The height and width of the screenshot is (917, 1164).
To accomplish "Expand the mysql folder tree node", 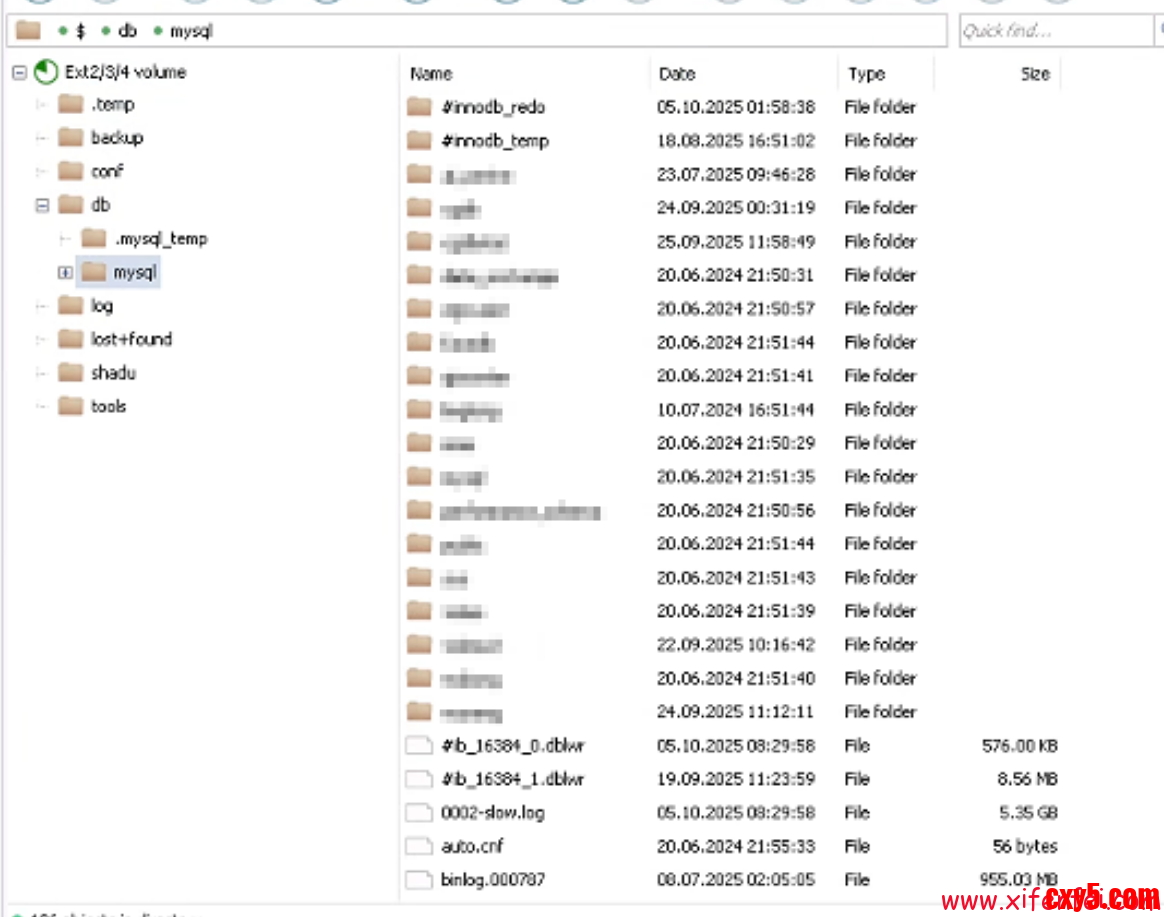I will click(x=65, y=272).
